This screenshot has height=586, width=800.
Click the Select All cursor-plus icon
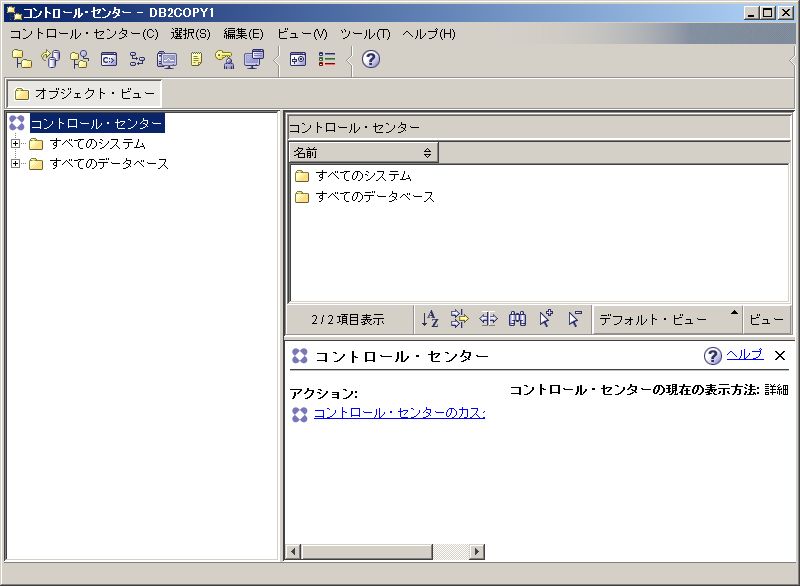click(546, 319)
